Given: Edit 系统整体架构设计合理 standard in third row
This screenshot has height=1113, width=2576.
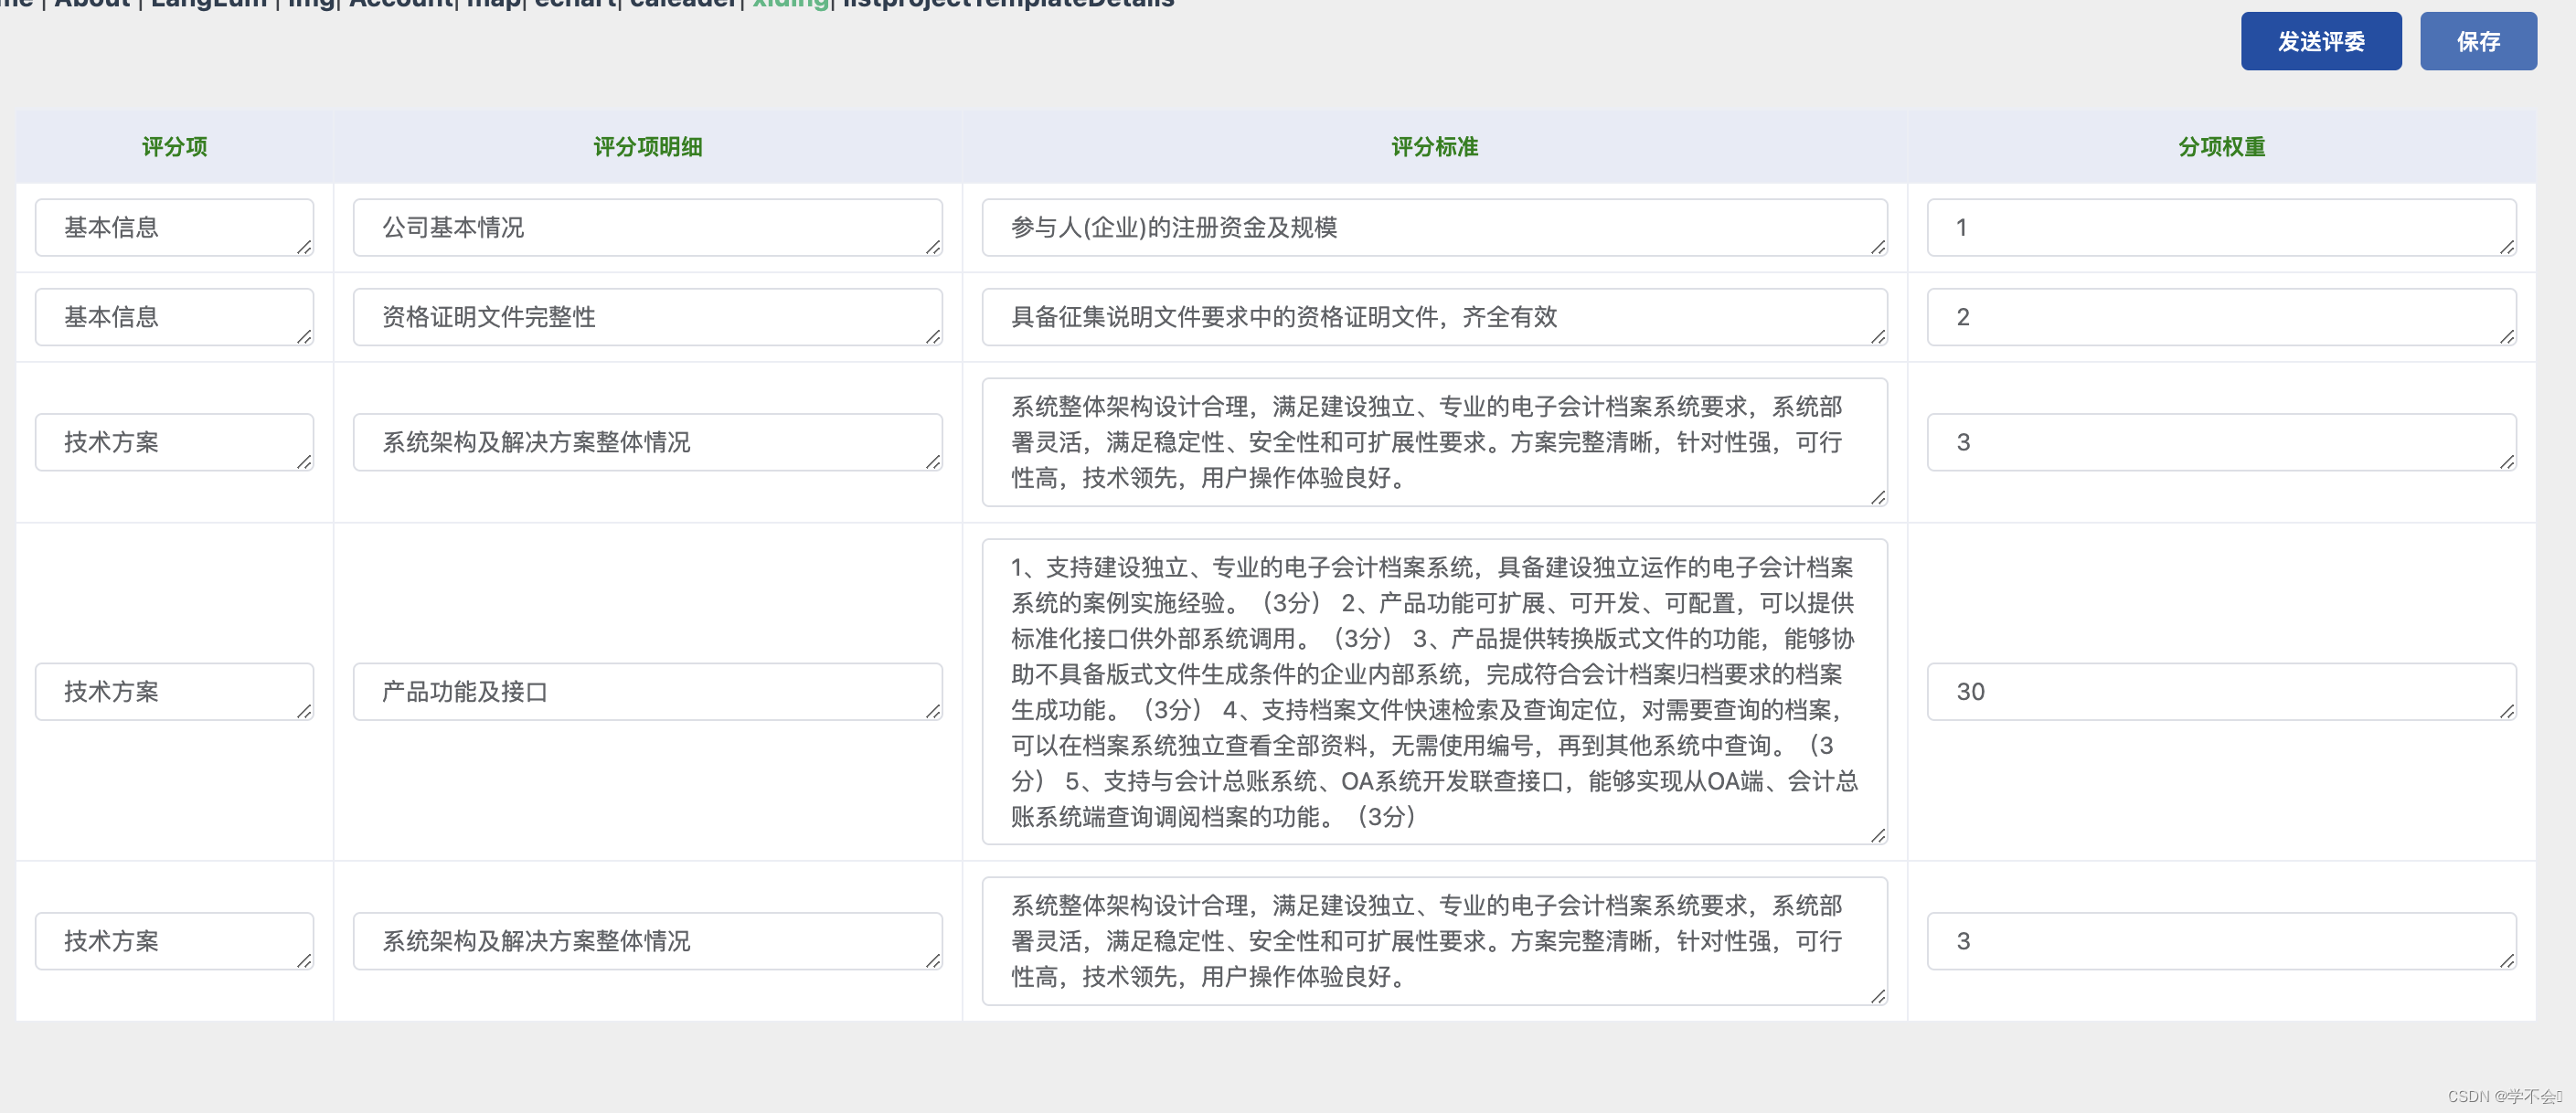Looking at the screenshot, I should (x=1434, y=442).
